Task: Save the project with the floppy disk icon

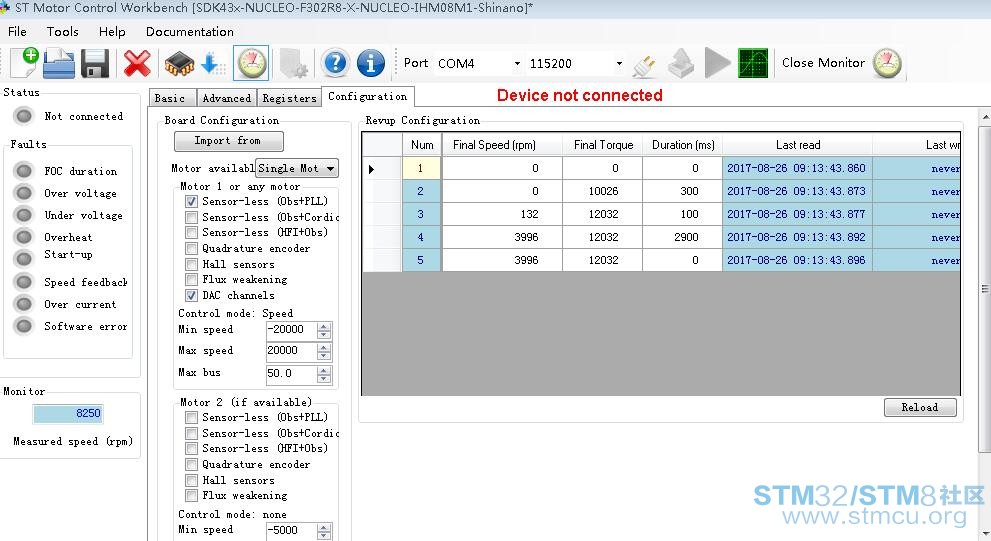Action: tap(95, 64)
